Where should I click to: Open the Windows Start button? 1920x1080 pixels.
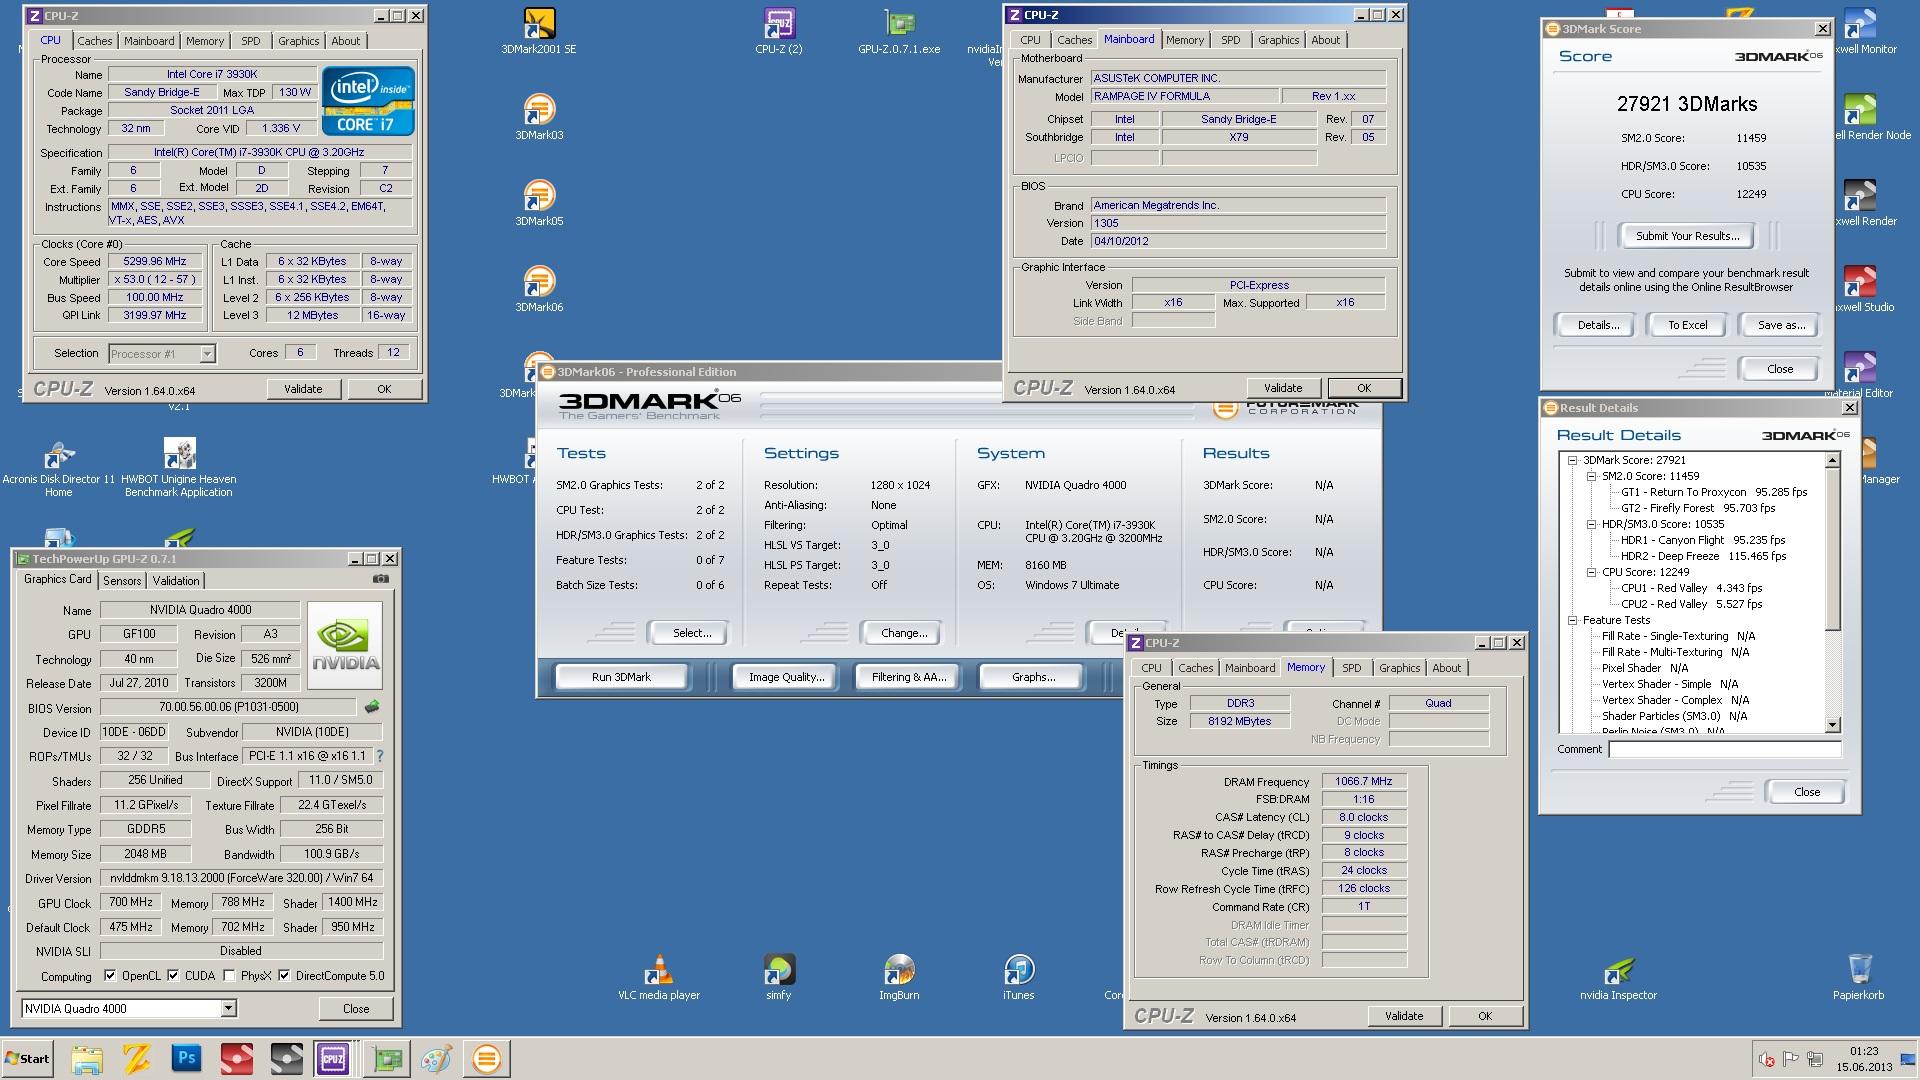pos(27,1059)
